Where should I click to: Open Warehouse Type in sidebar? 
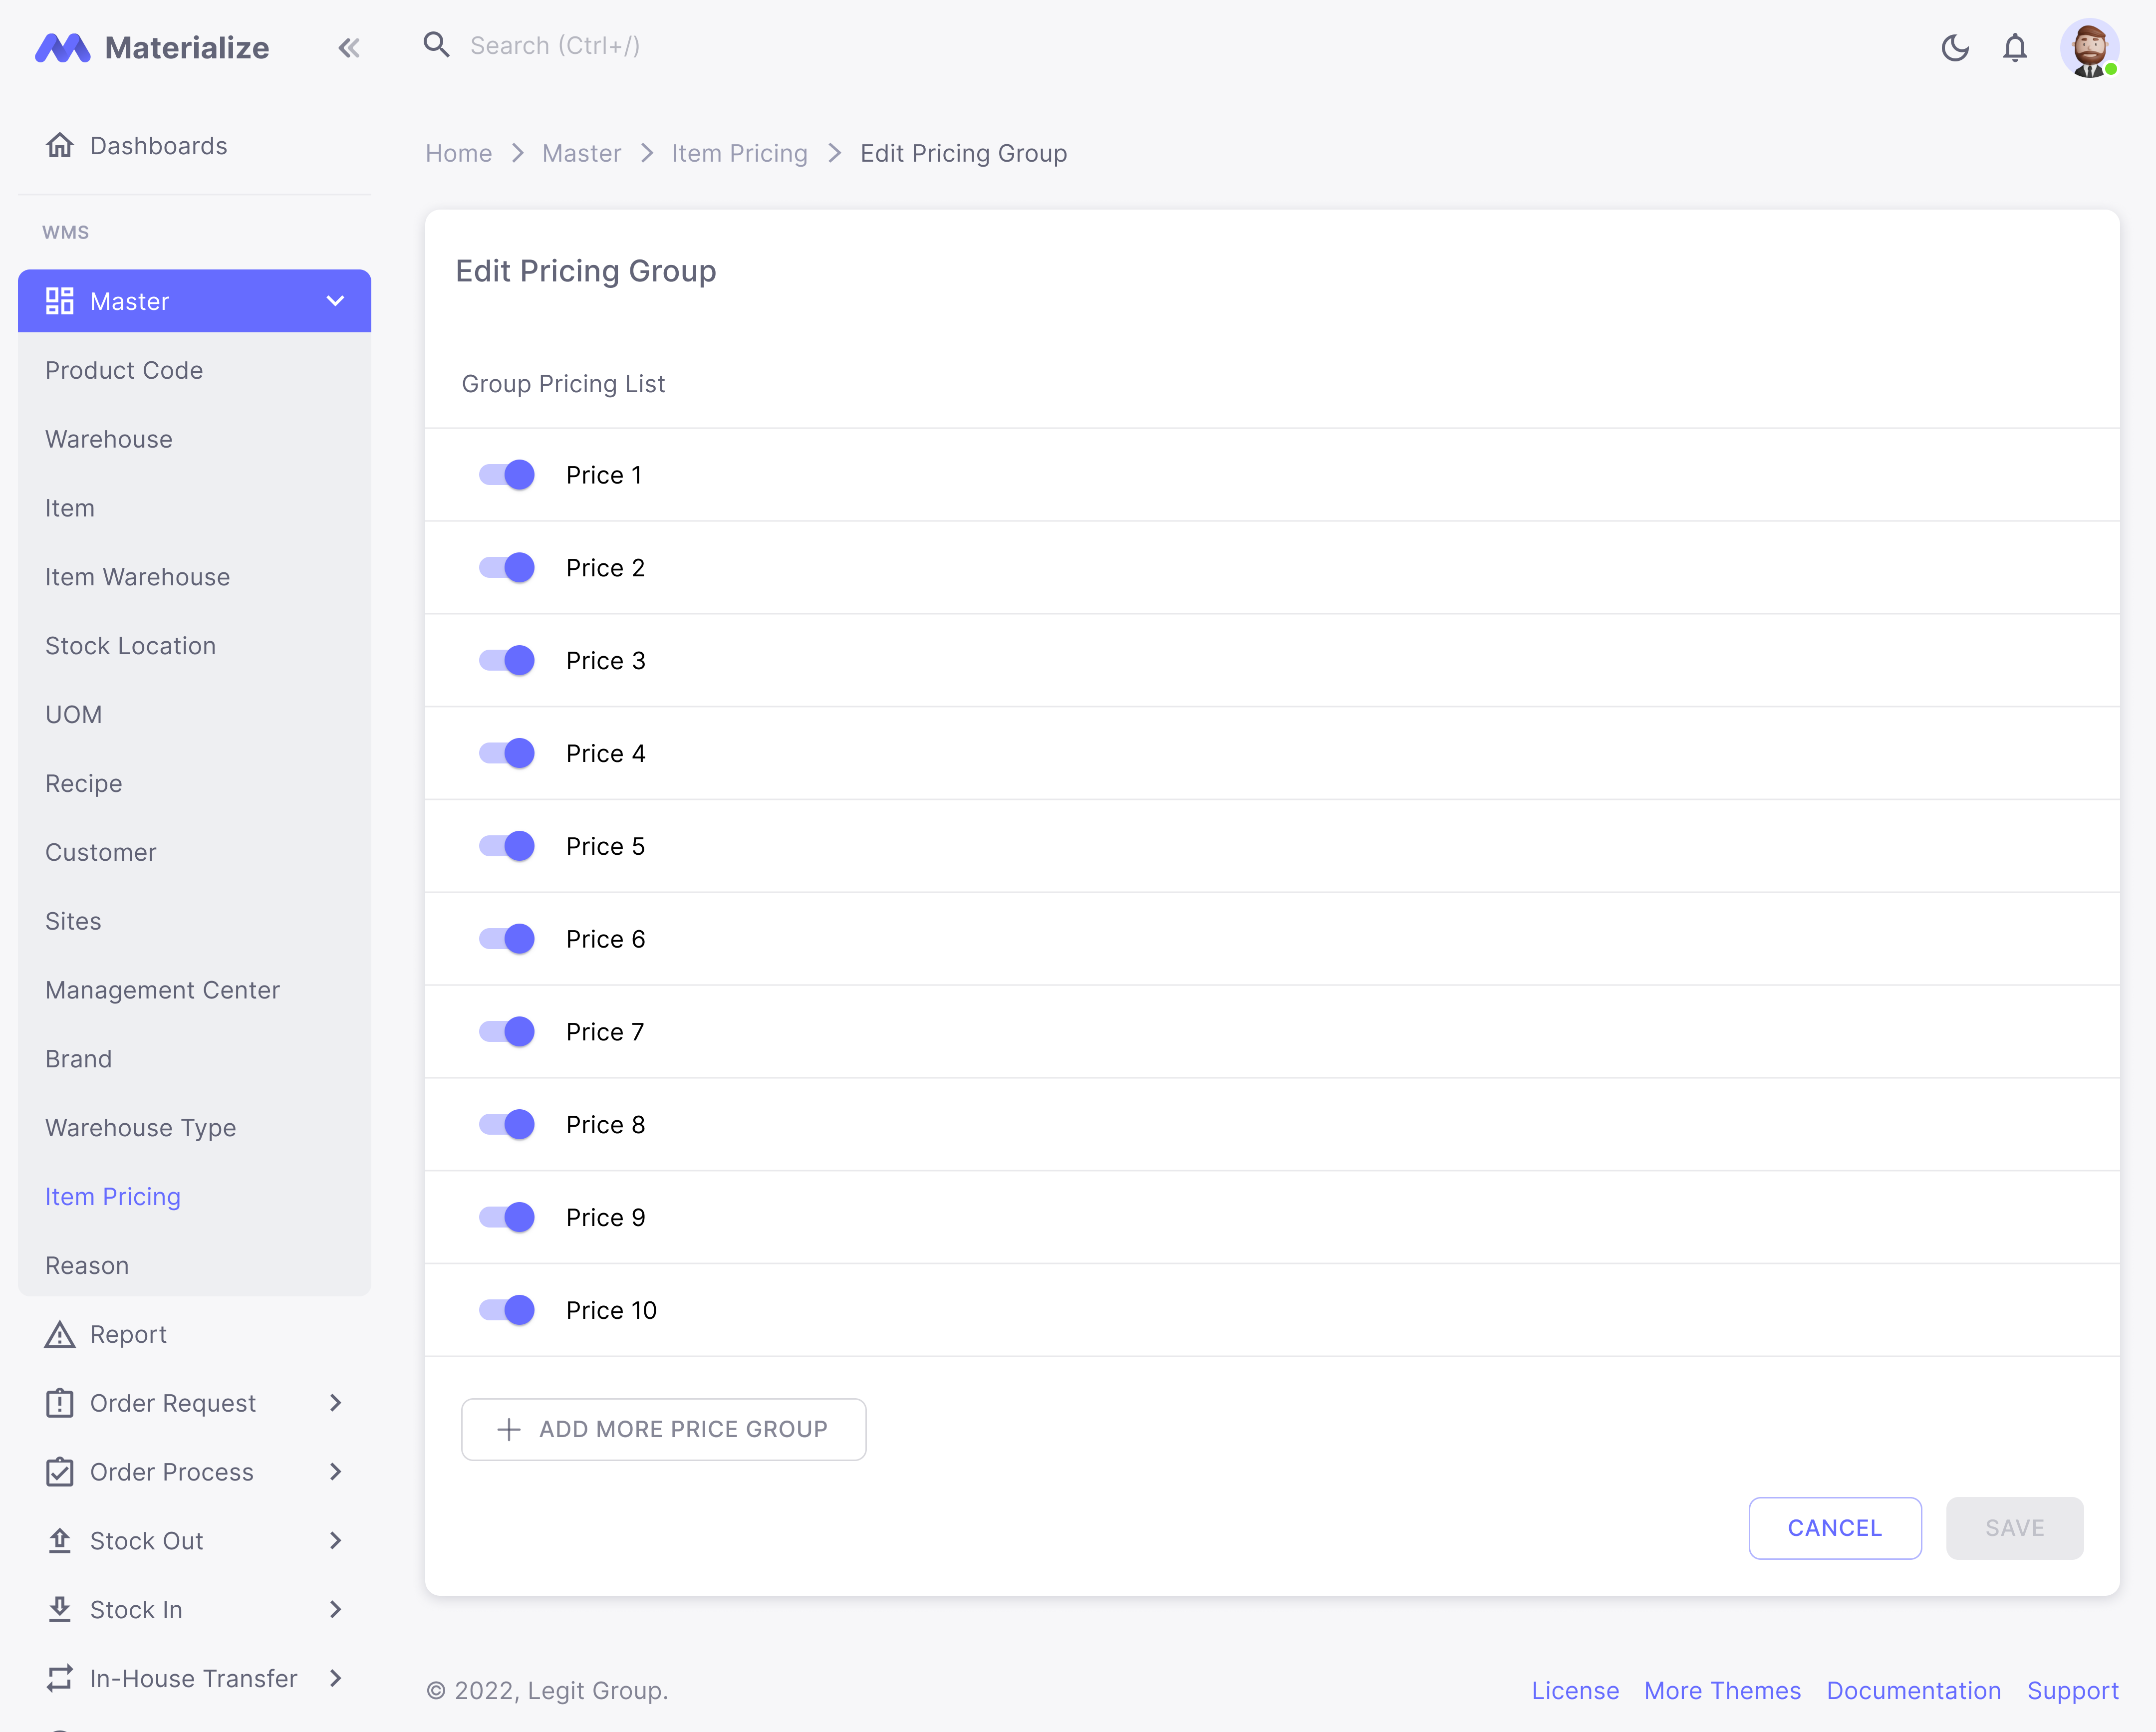tap(141, 1128)
